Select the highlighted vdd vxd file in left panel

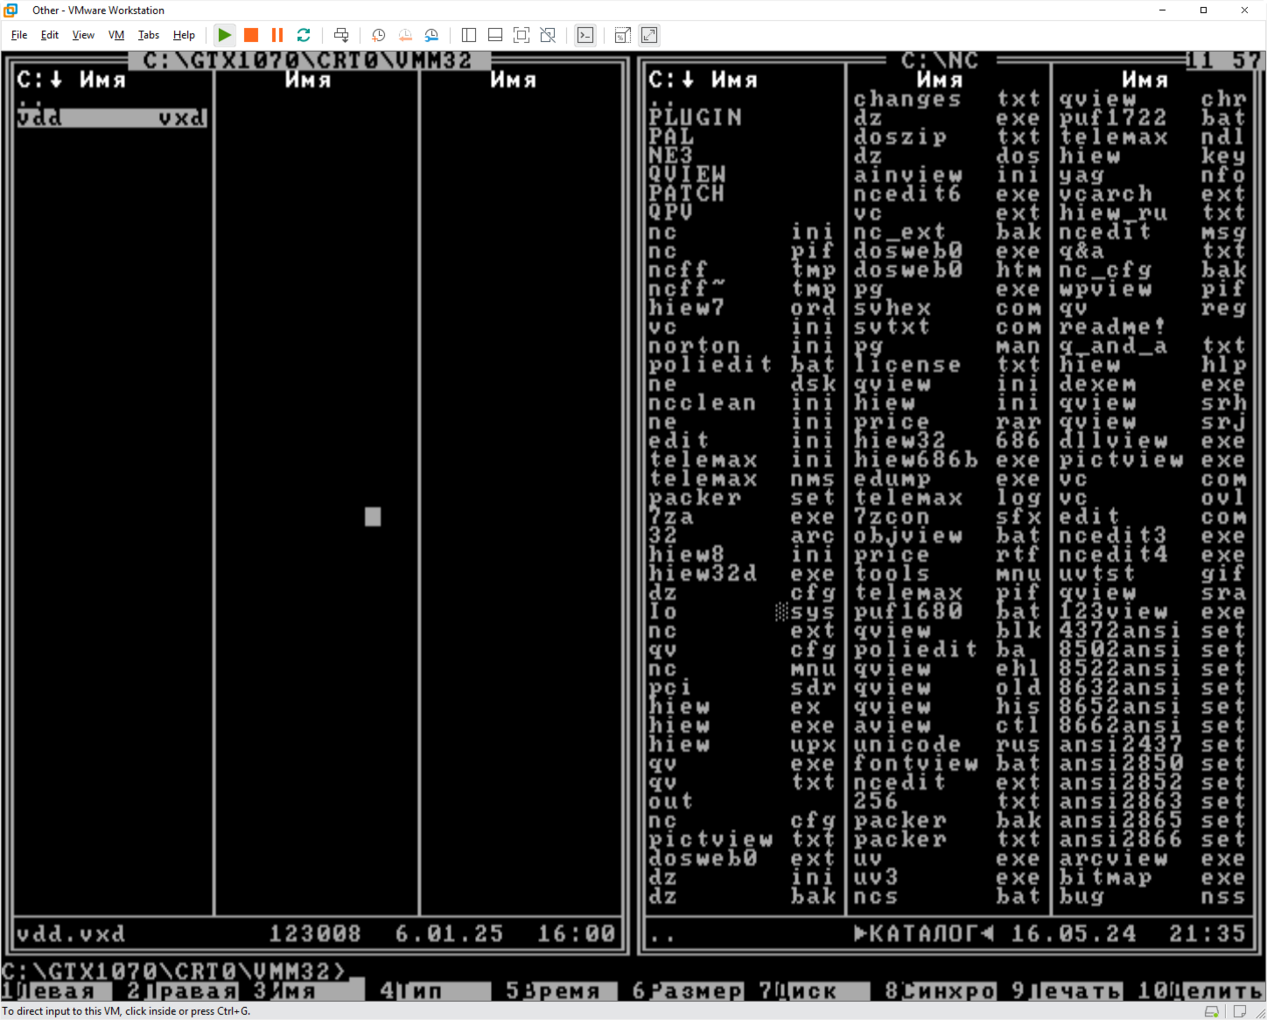(x=112, y=118)
